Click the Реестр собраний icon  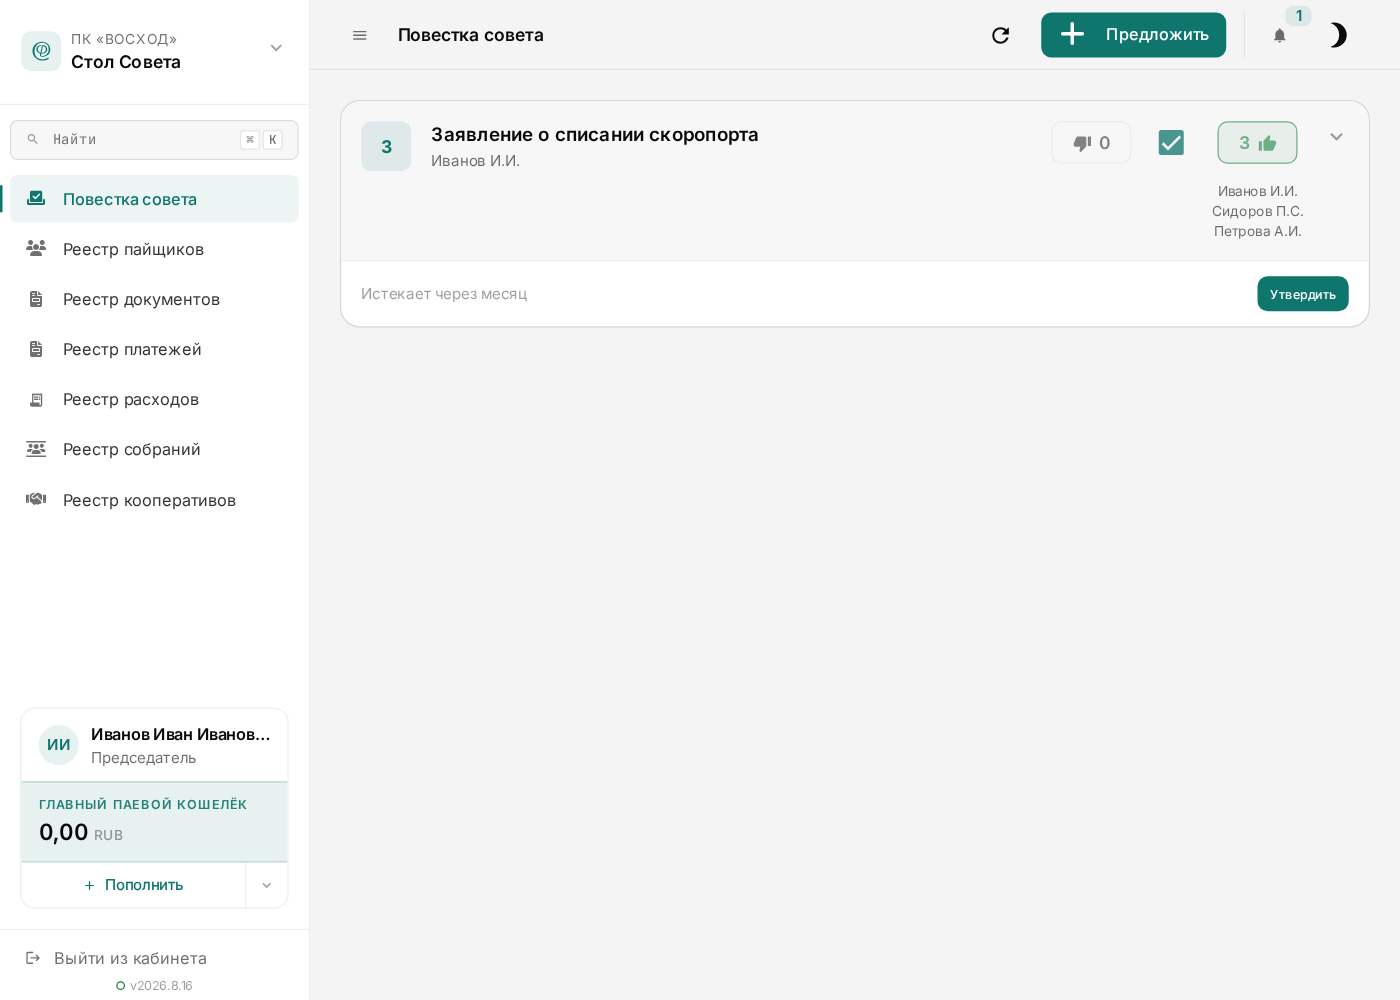pos(36,449)
